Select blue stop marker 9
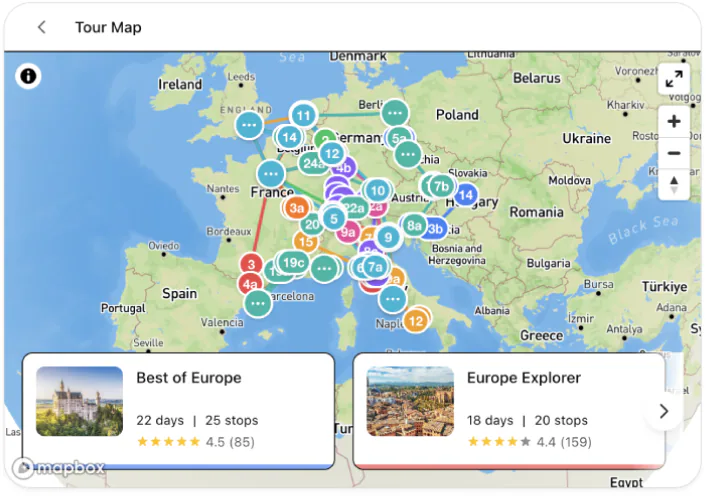Screen dimensions: 706x496 click(388, 237)
